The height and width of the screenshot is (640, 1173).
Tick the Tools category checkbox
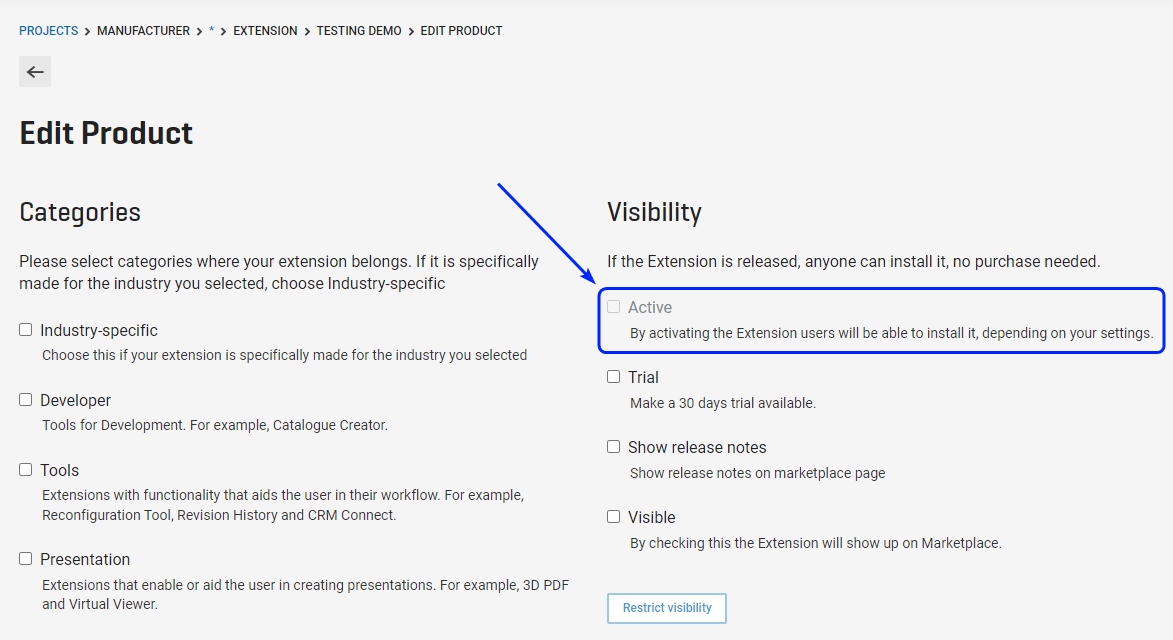[25, 470]
